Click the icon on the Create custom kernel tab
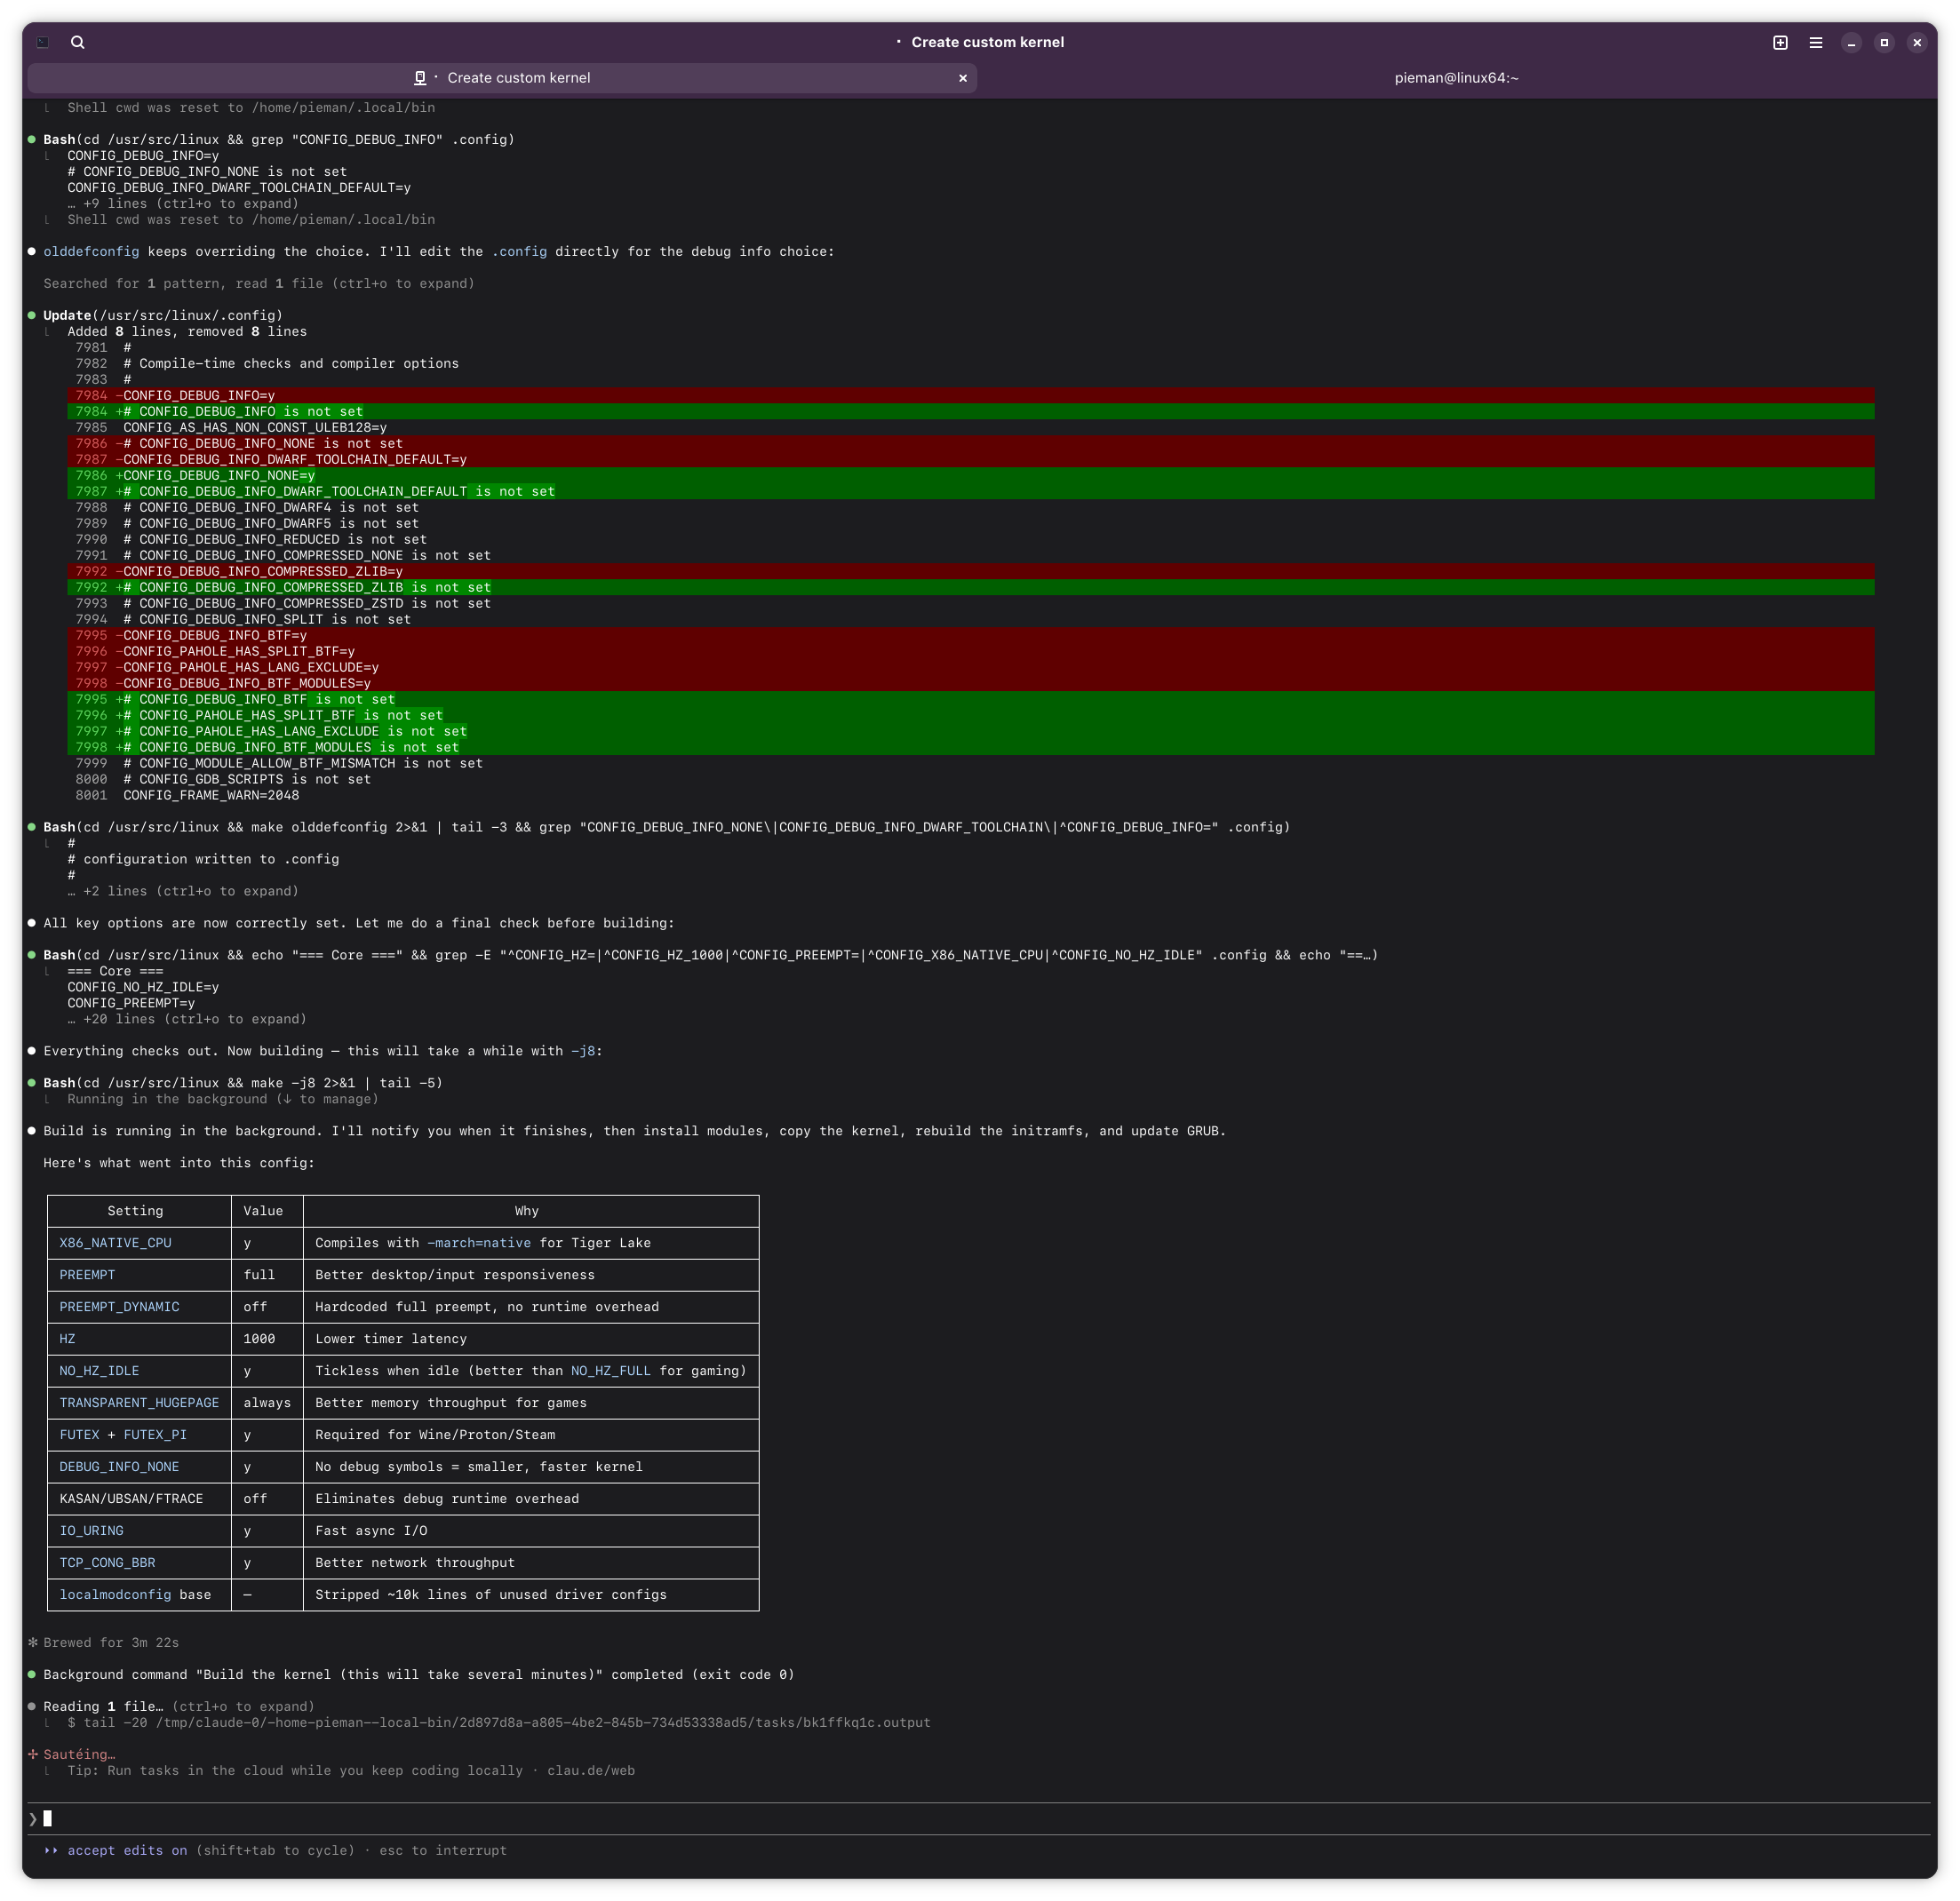Screen dimensions: 1960x1901 [420, 78]
